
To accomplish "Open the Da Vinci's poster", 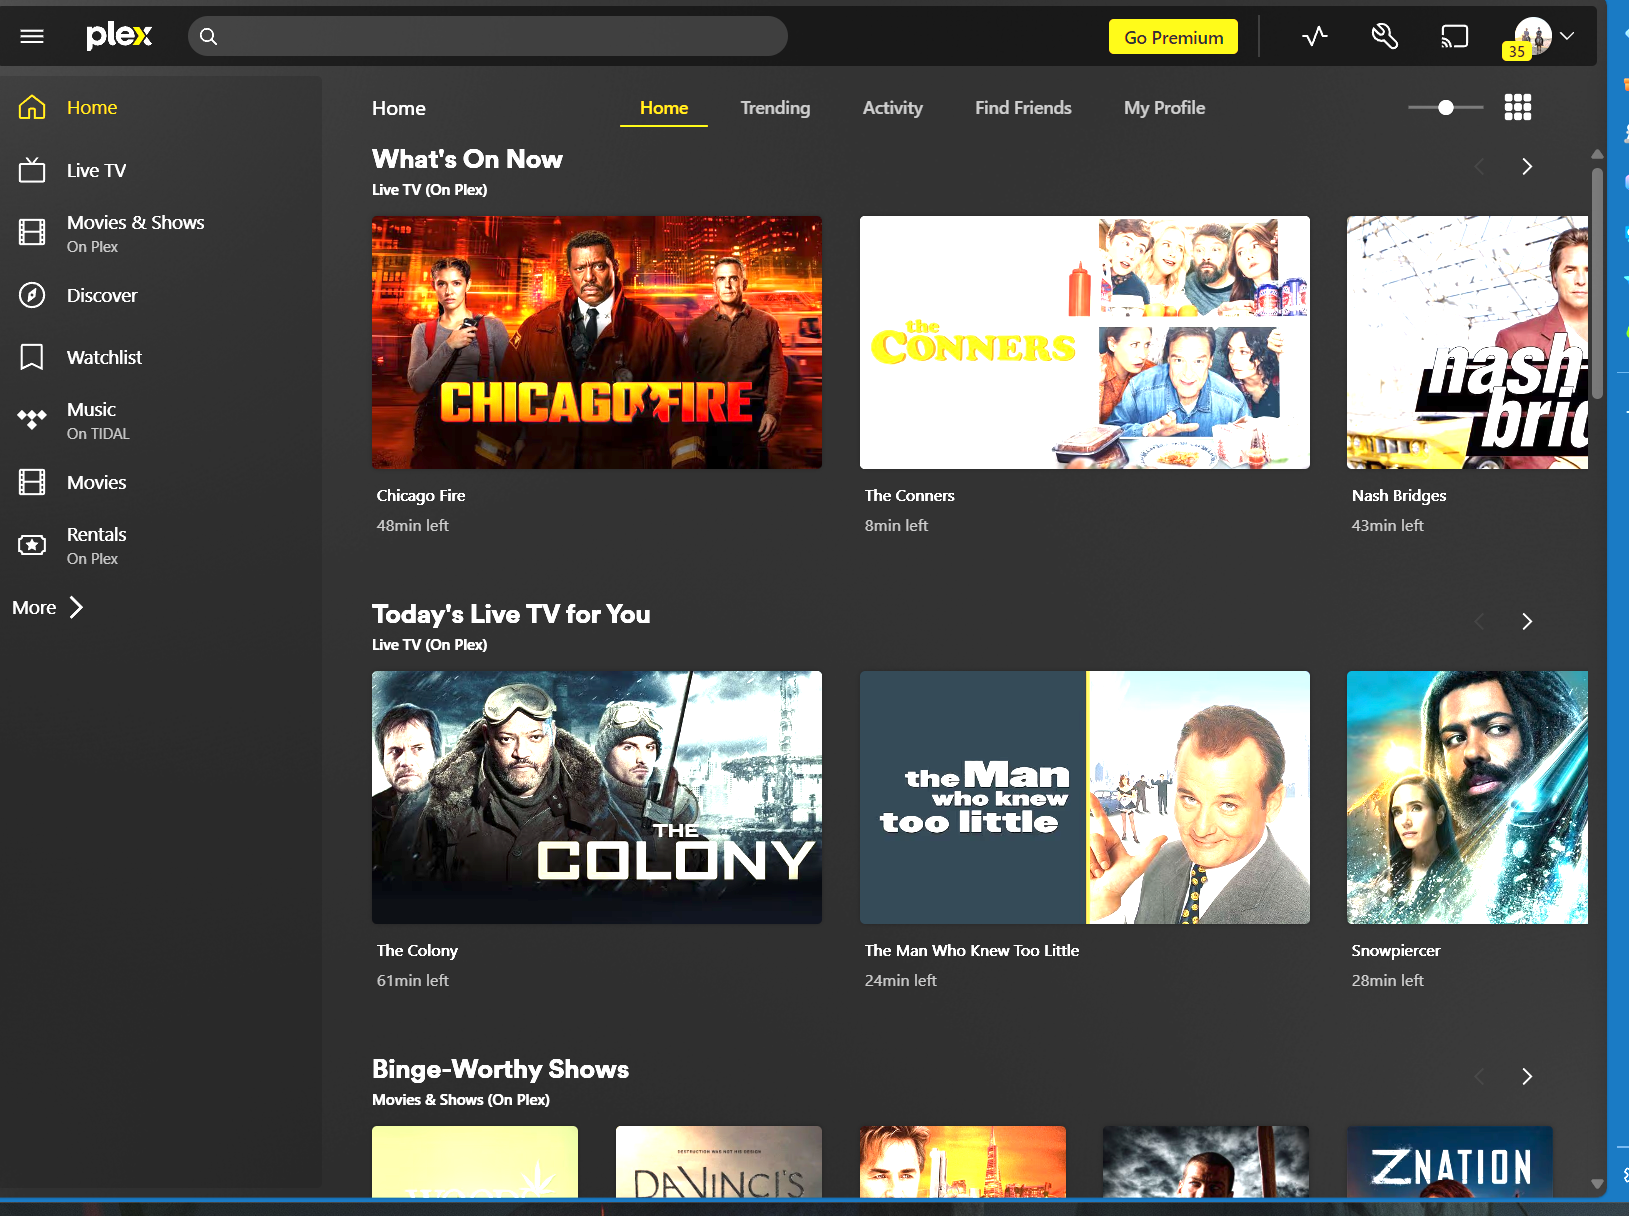I will click(719, 1162).
